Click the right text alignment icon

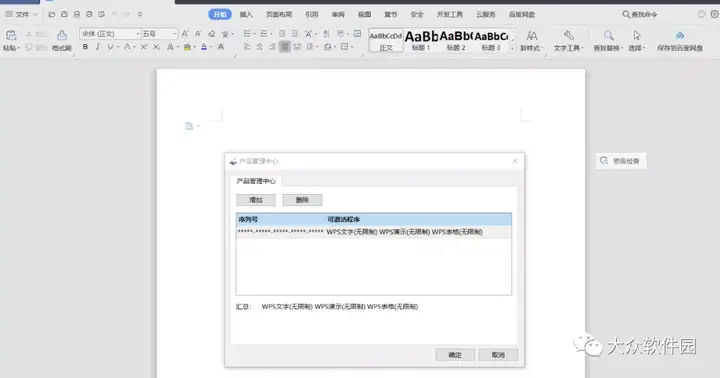click(x=272, y=47)
